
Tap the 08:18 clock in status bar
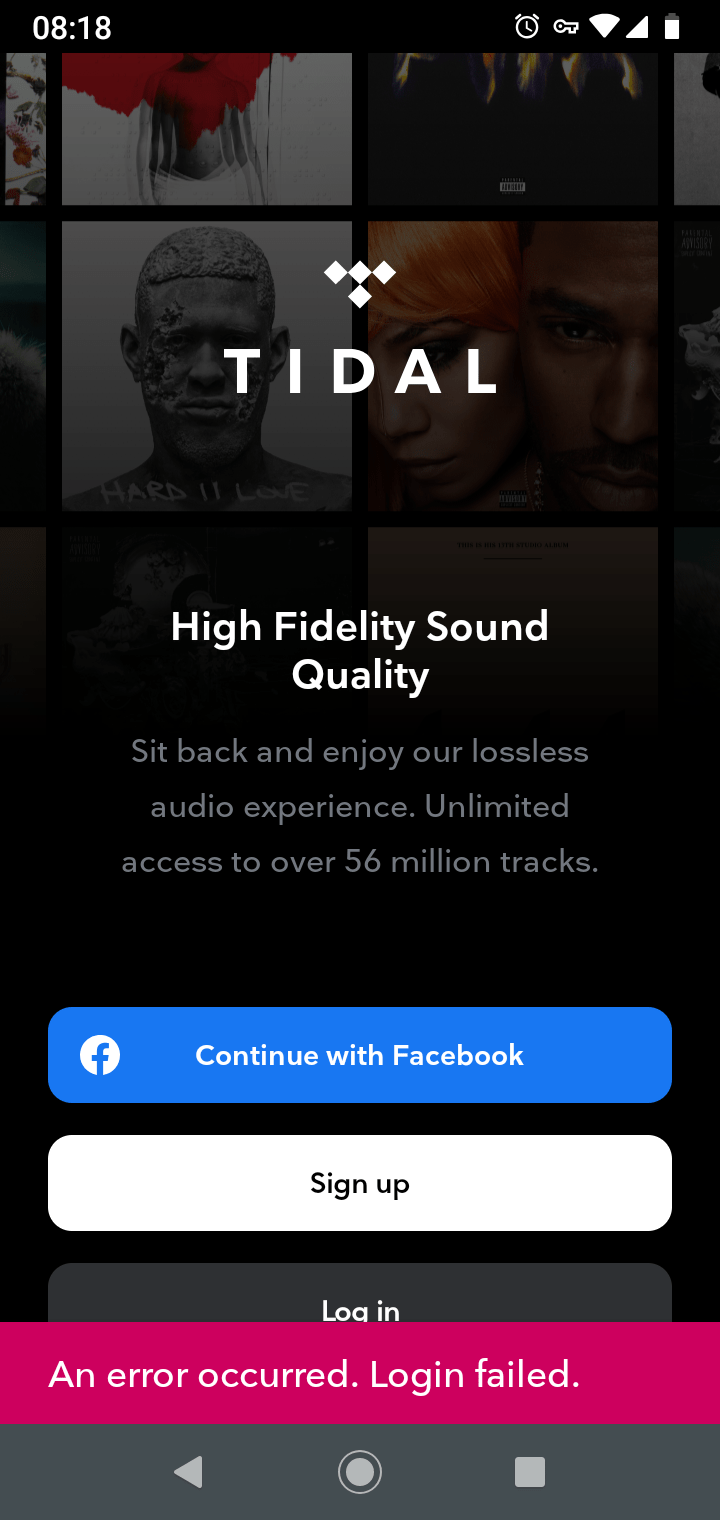tap(72, 27)
